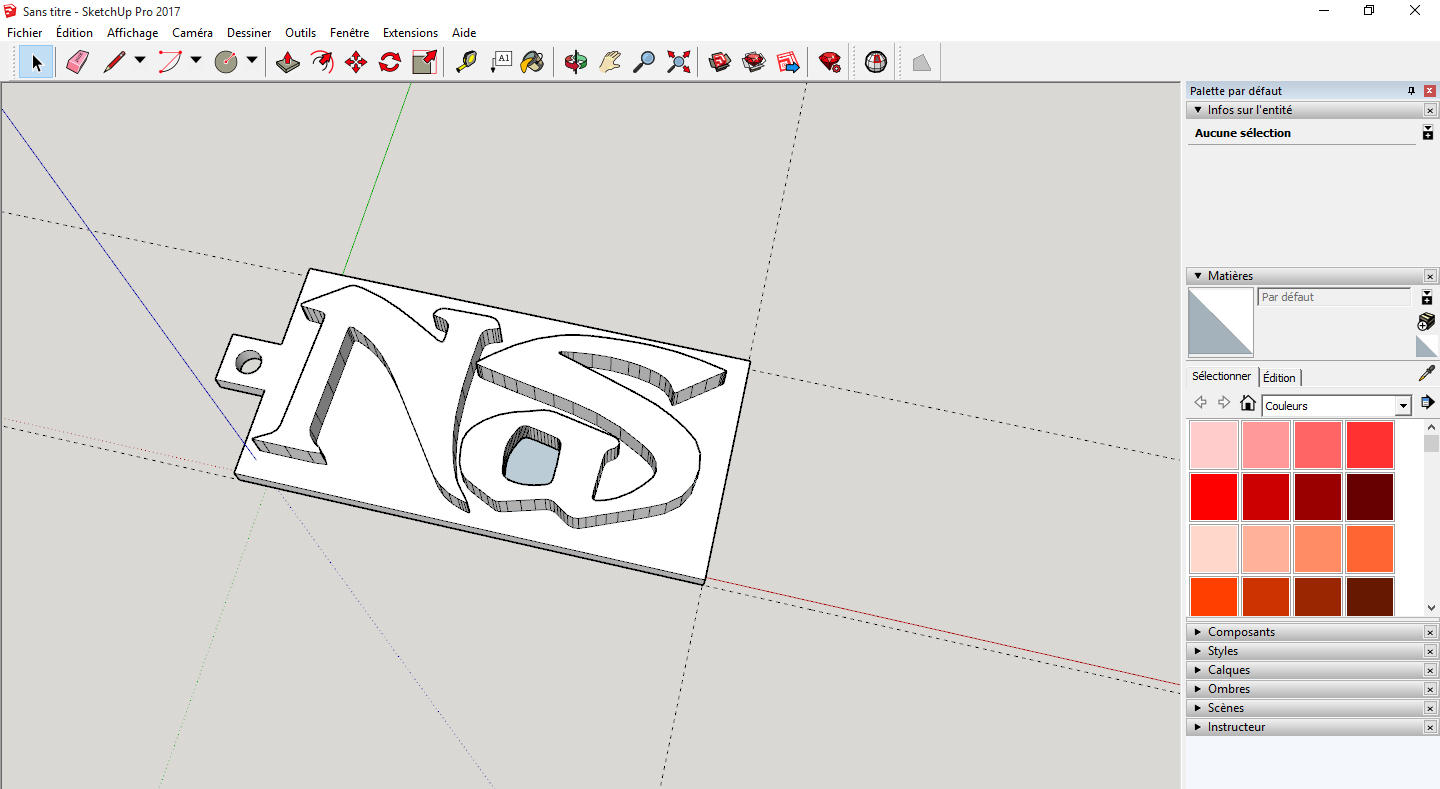1440x789 pixels.
Task: Activate the Paint Bucket tool
Action: (534, 62)
